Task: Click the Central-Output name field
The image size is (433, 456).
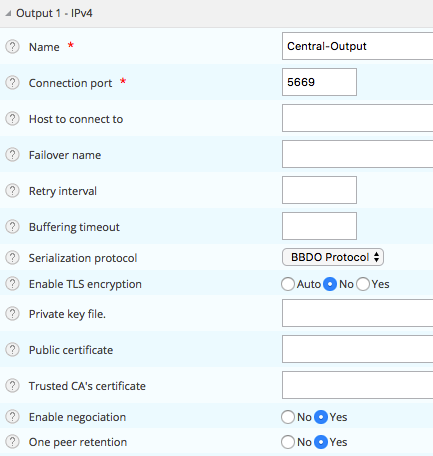Action: tap(357, 46)
